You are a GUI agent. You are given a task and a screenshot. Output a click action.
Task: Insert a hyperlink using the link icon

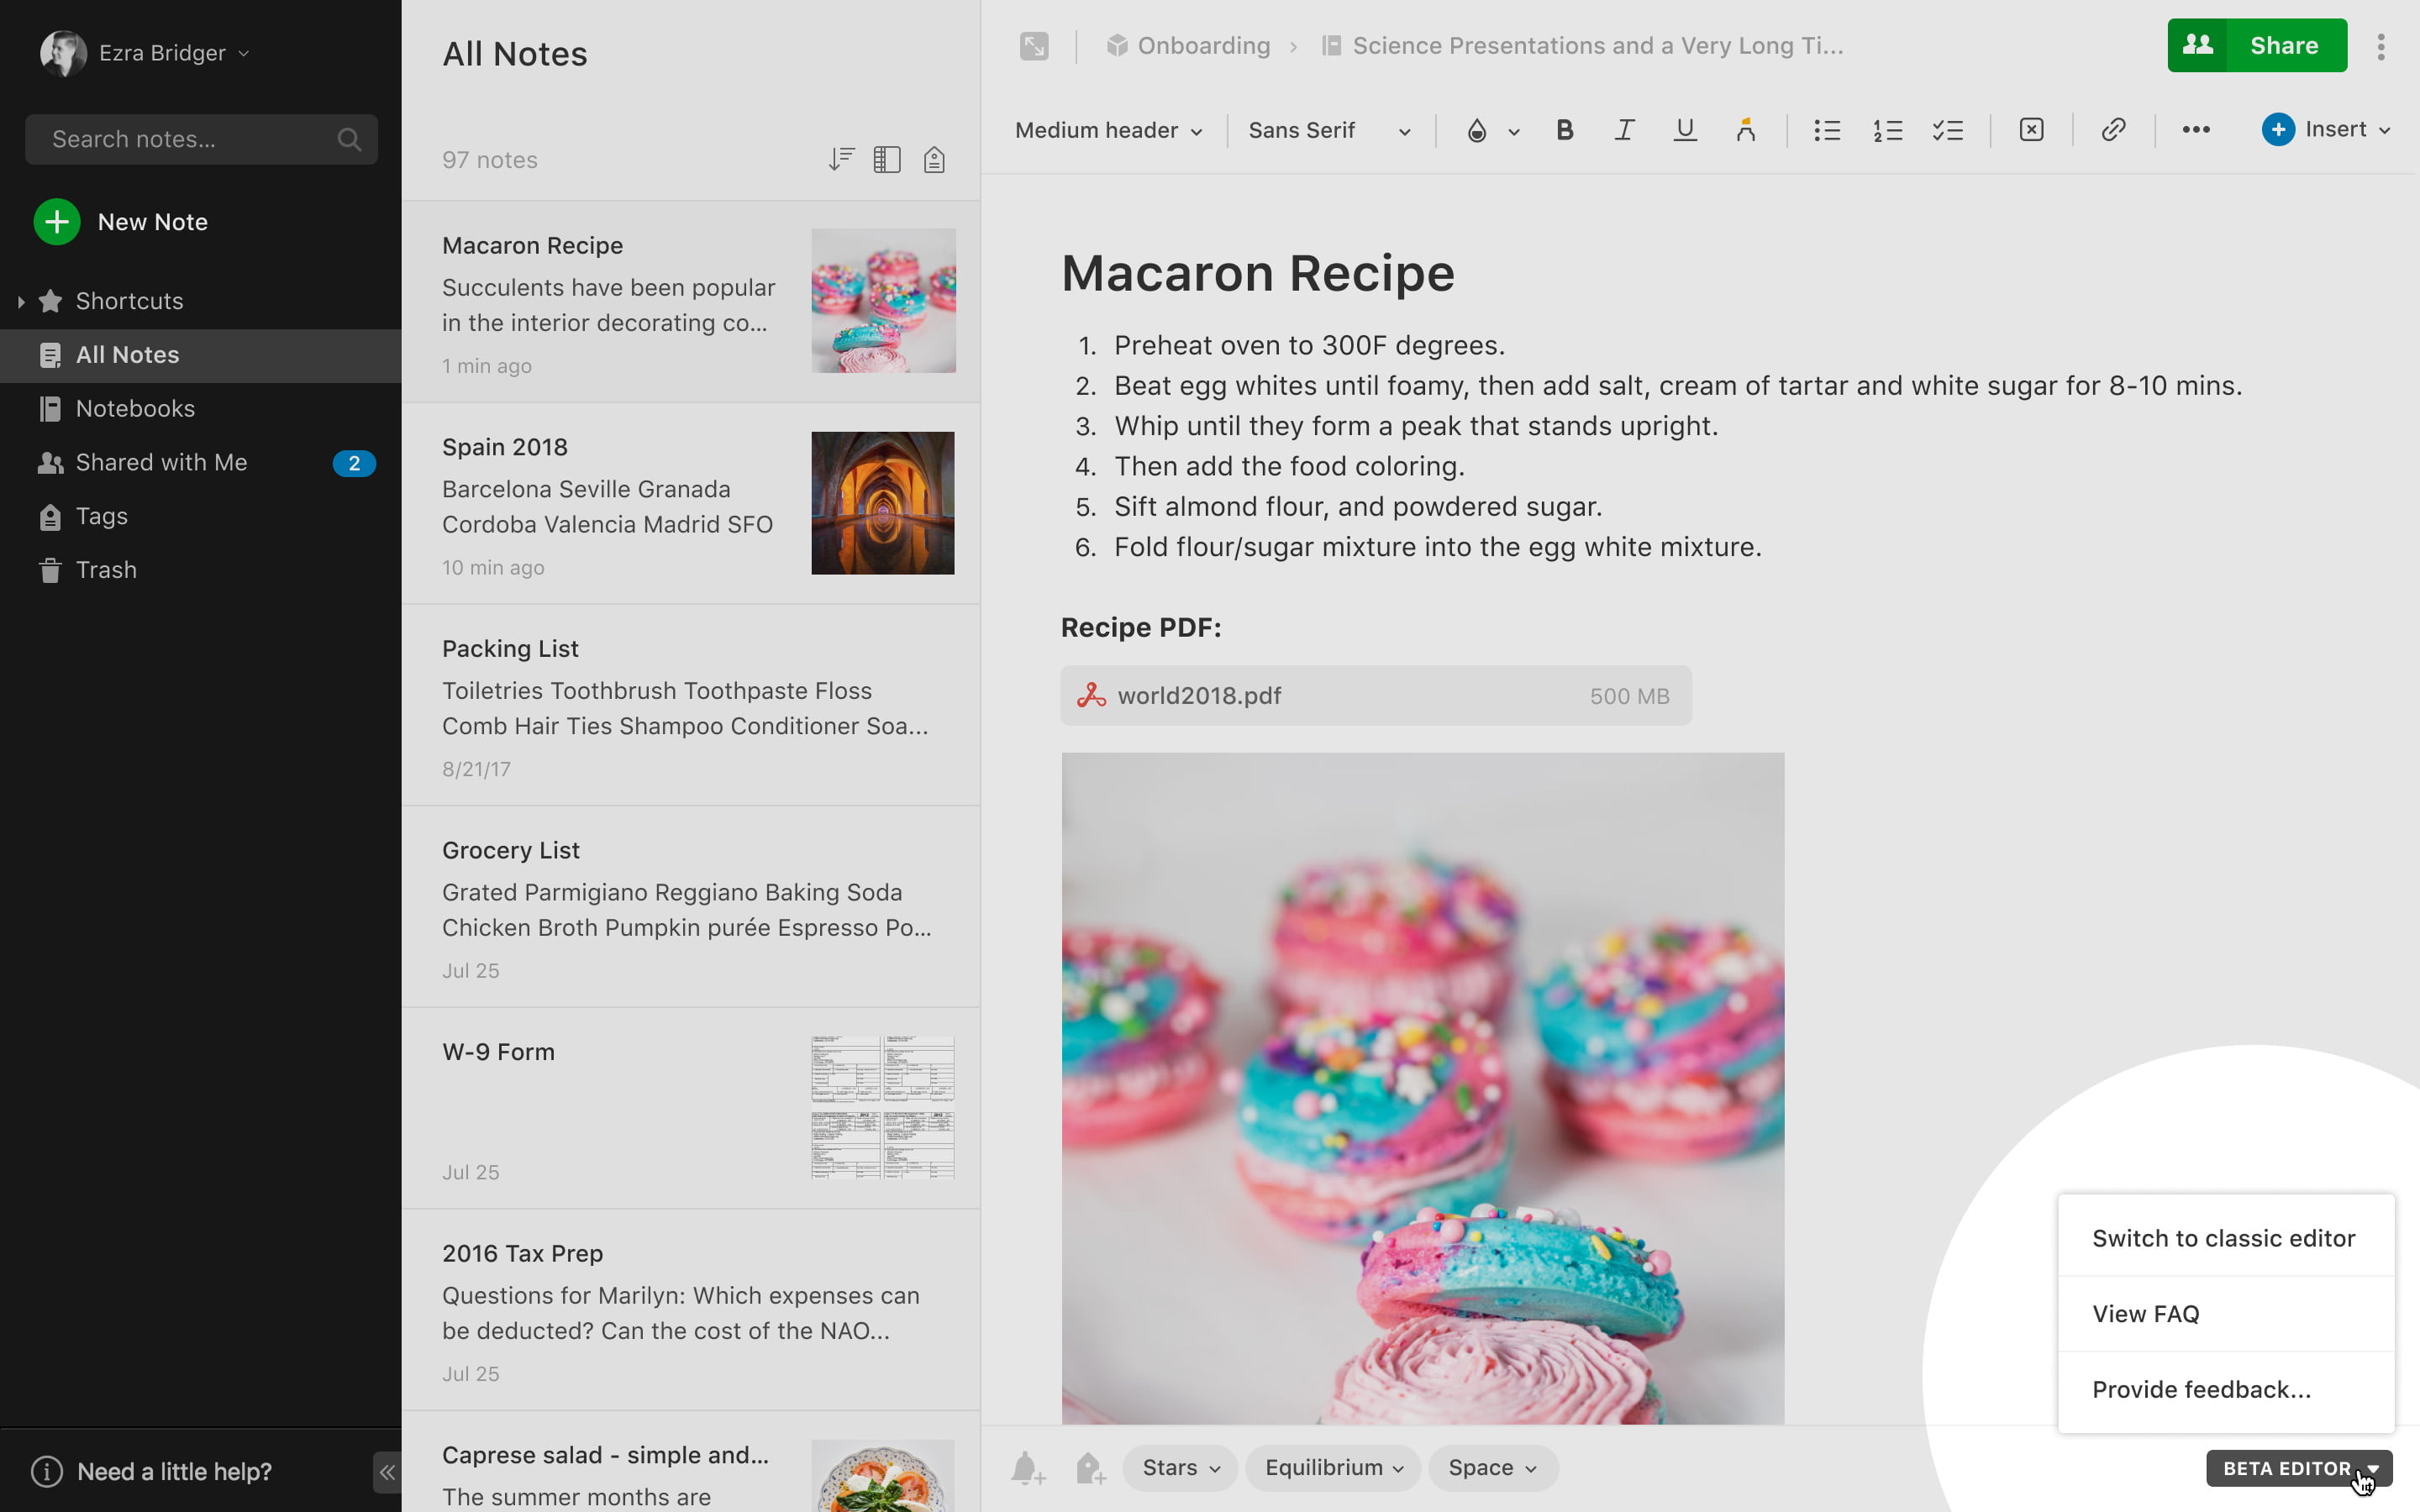pyautogui.click(x=2113, y=130)
